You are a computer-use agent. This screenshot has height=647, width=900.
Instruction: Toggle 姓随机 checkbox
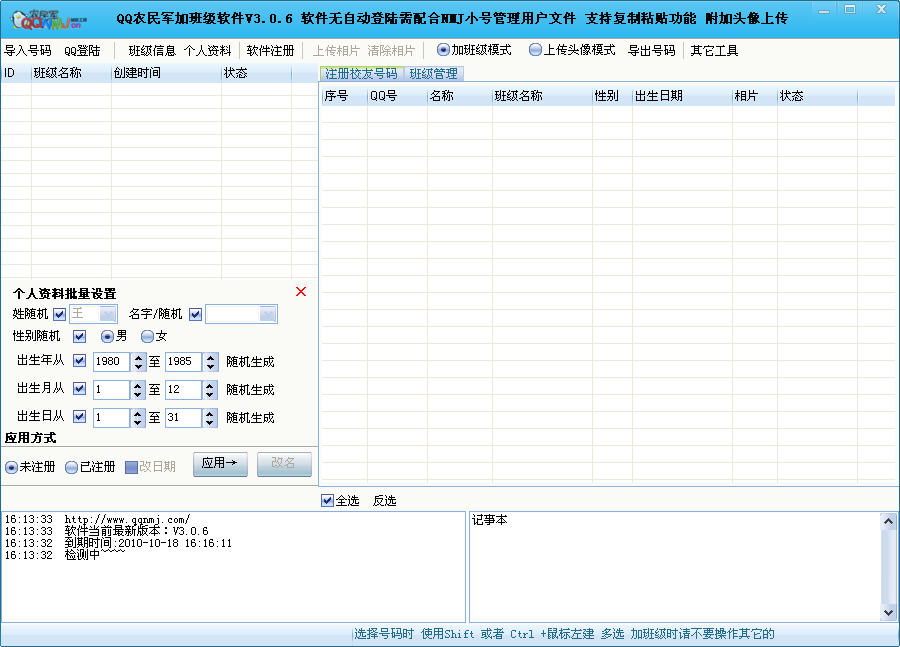[x=59, y=314]
